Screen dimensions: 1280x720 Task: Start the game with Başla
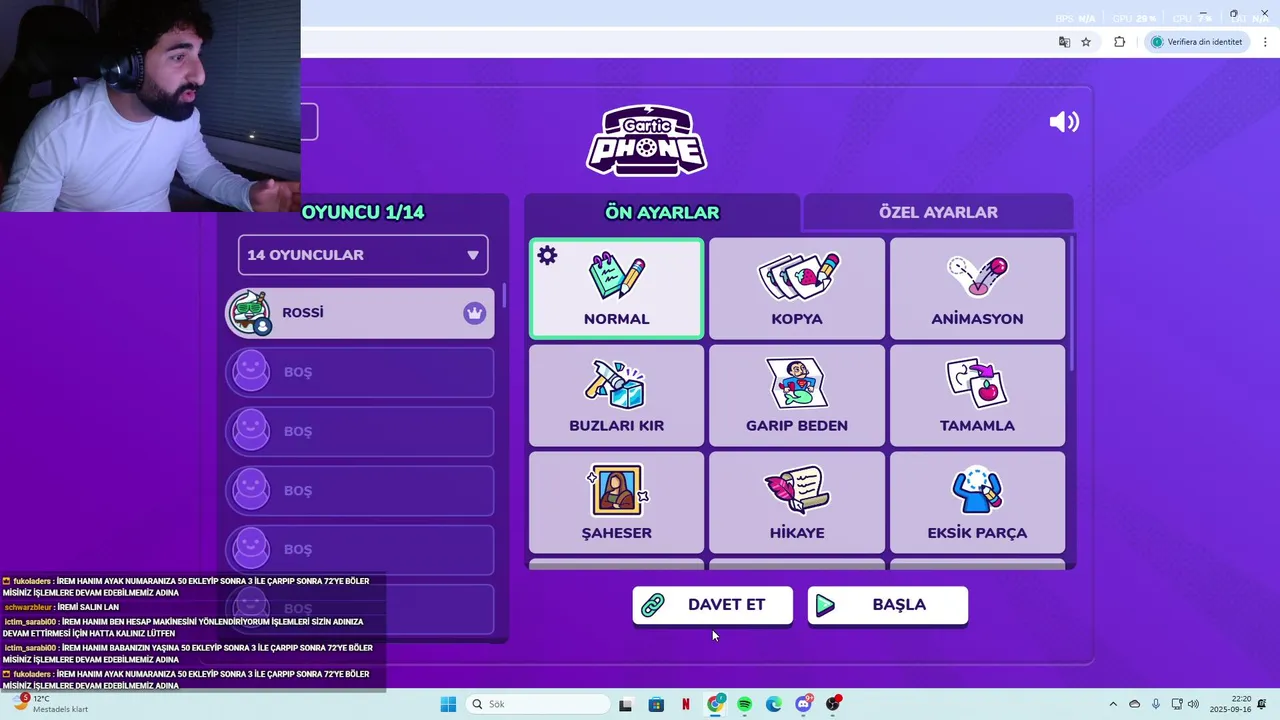click(887, 605)
